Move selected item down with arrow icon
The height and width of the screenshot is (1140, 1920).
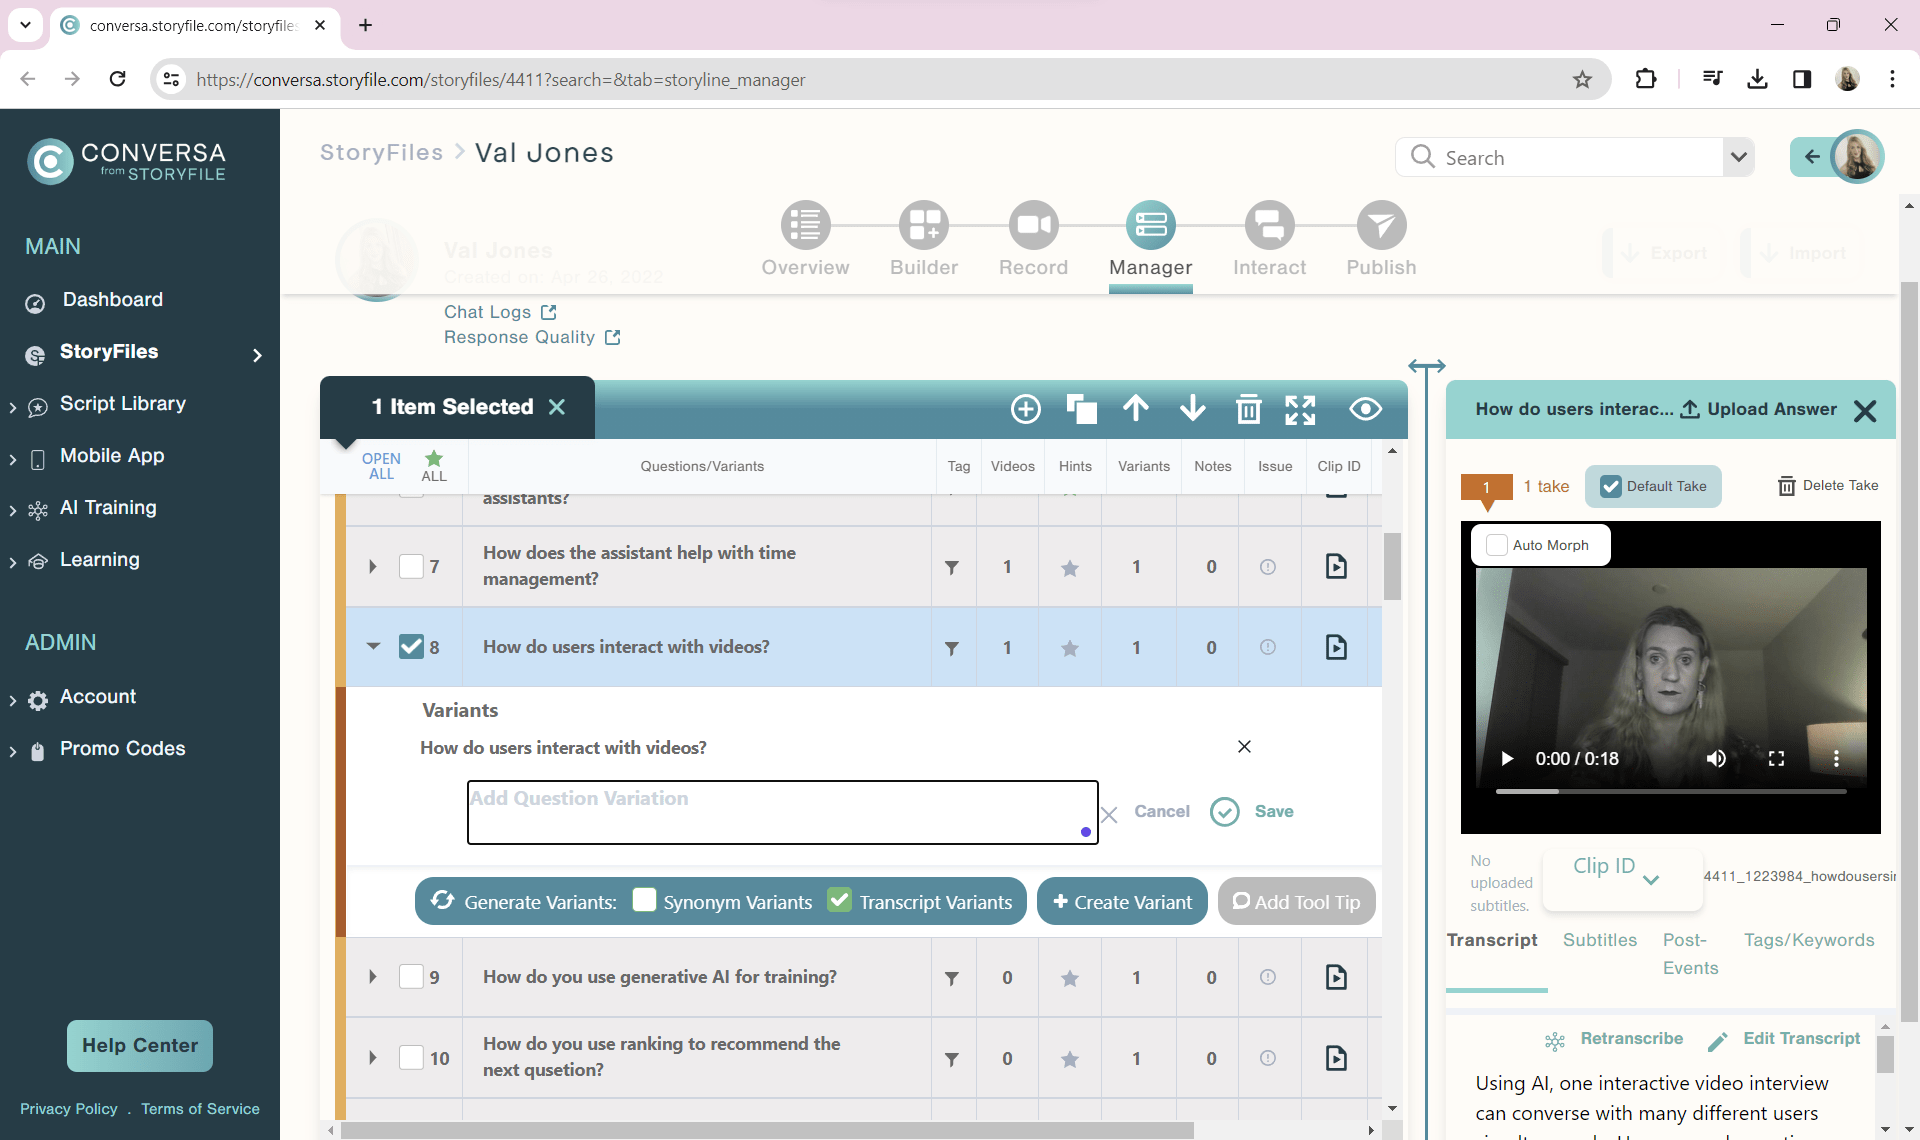pyautogui.click(x=1192, y=408)
